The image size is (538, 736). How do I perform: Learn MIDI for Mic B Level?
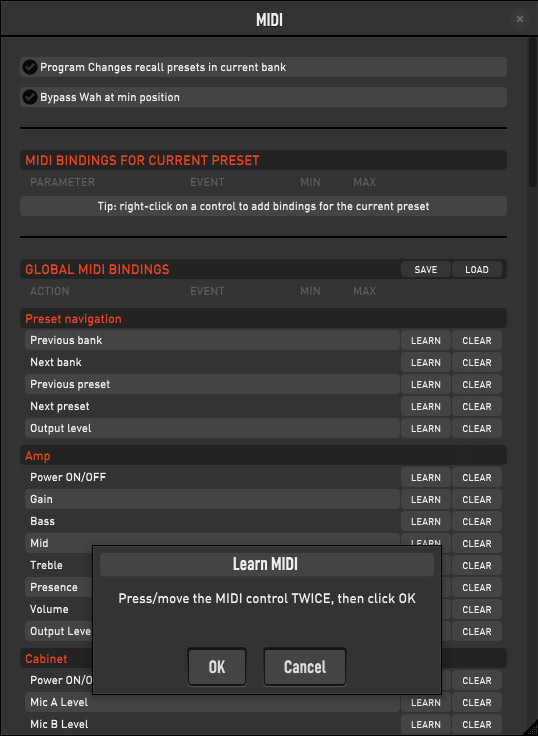[425, 724]
